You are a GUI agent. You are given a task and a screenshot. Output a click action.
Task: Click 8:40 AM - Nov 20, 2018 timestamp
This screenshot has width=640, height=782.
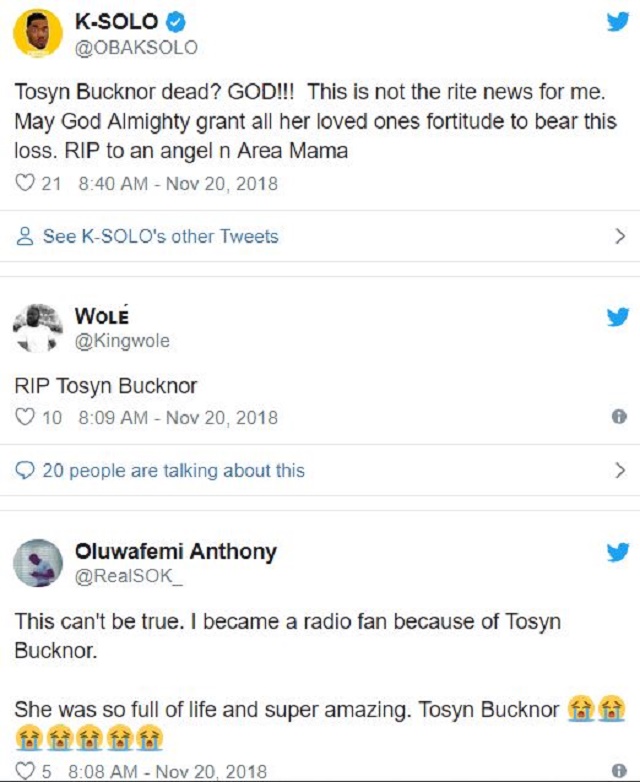(177, 184)
